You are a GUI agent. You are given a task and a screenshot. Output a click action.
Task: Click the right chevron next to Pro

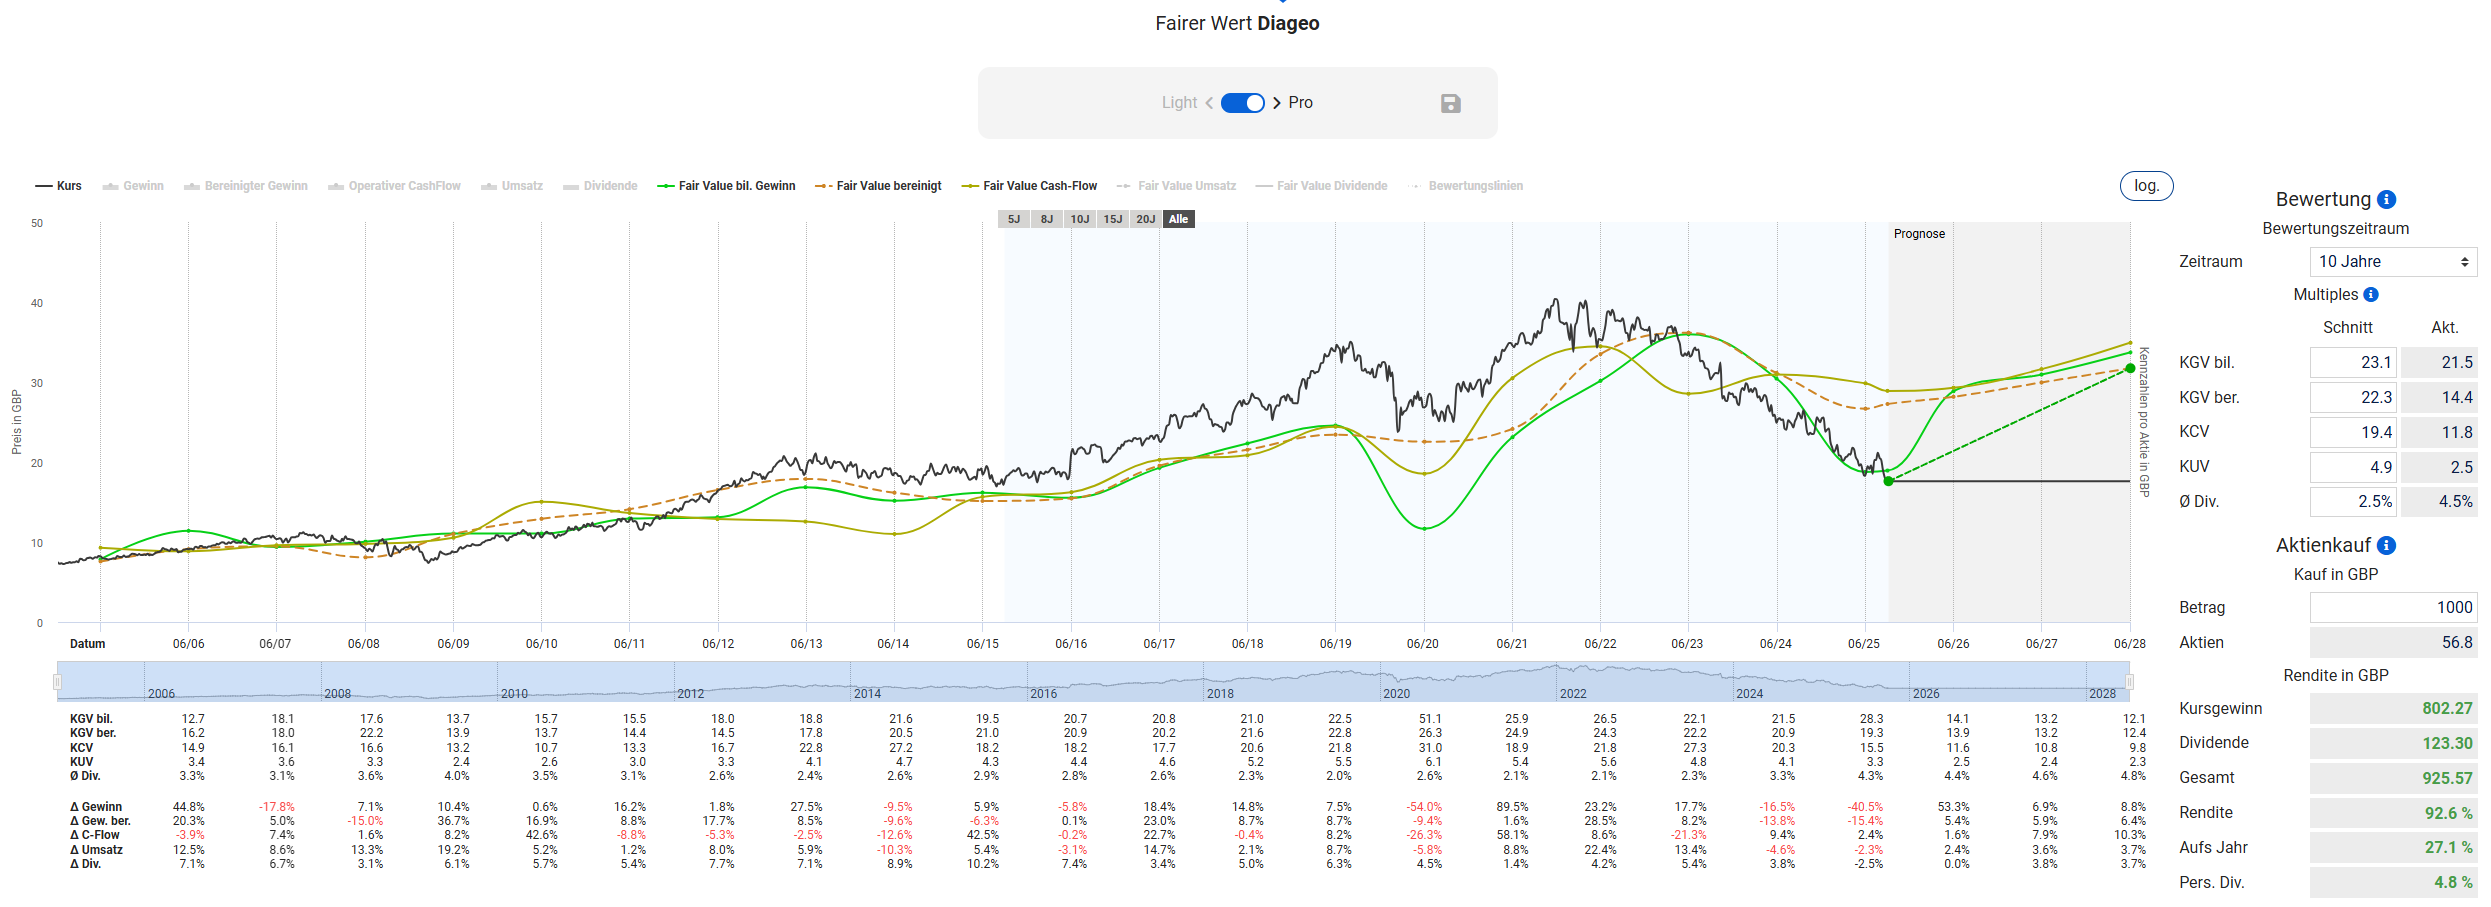1277,103
